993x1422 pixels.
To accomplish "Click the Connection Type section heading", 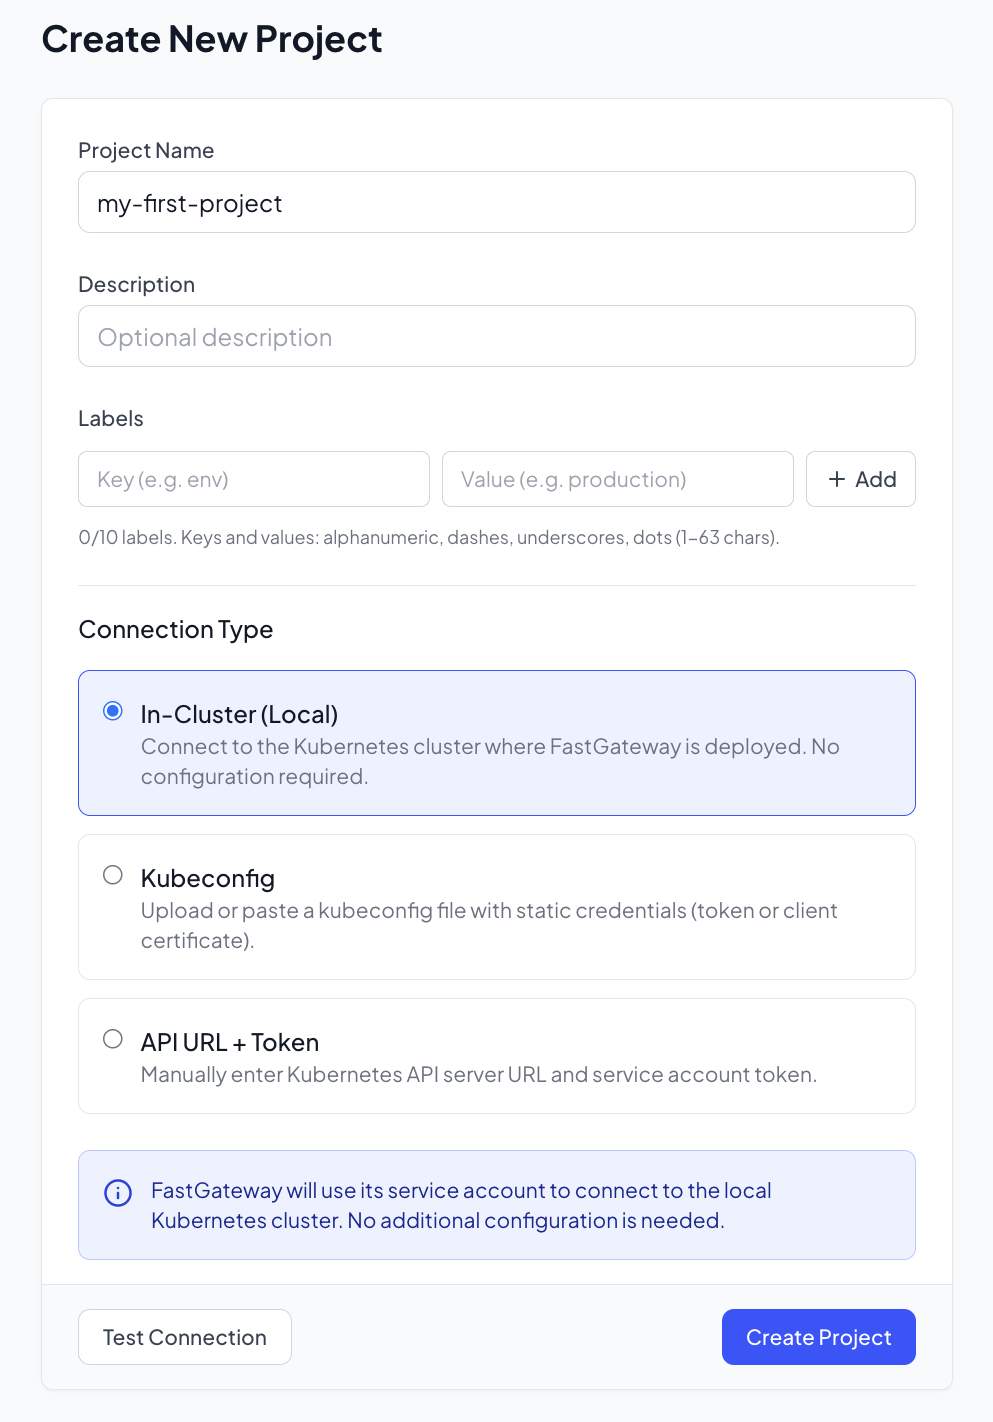I will (x=176, y=629).
